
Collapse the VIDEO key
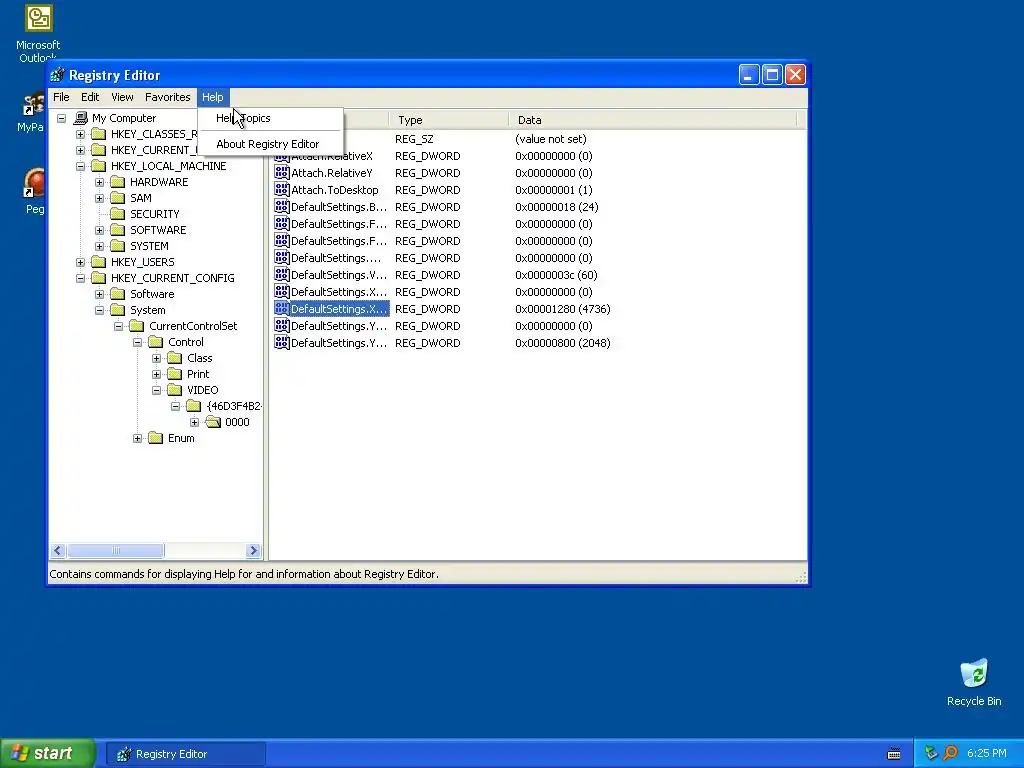click(157, 390)
